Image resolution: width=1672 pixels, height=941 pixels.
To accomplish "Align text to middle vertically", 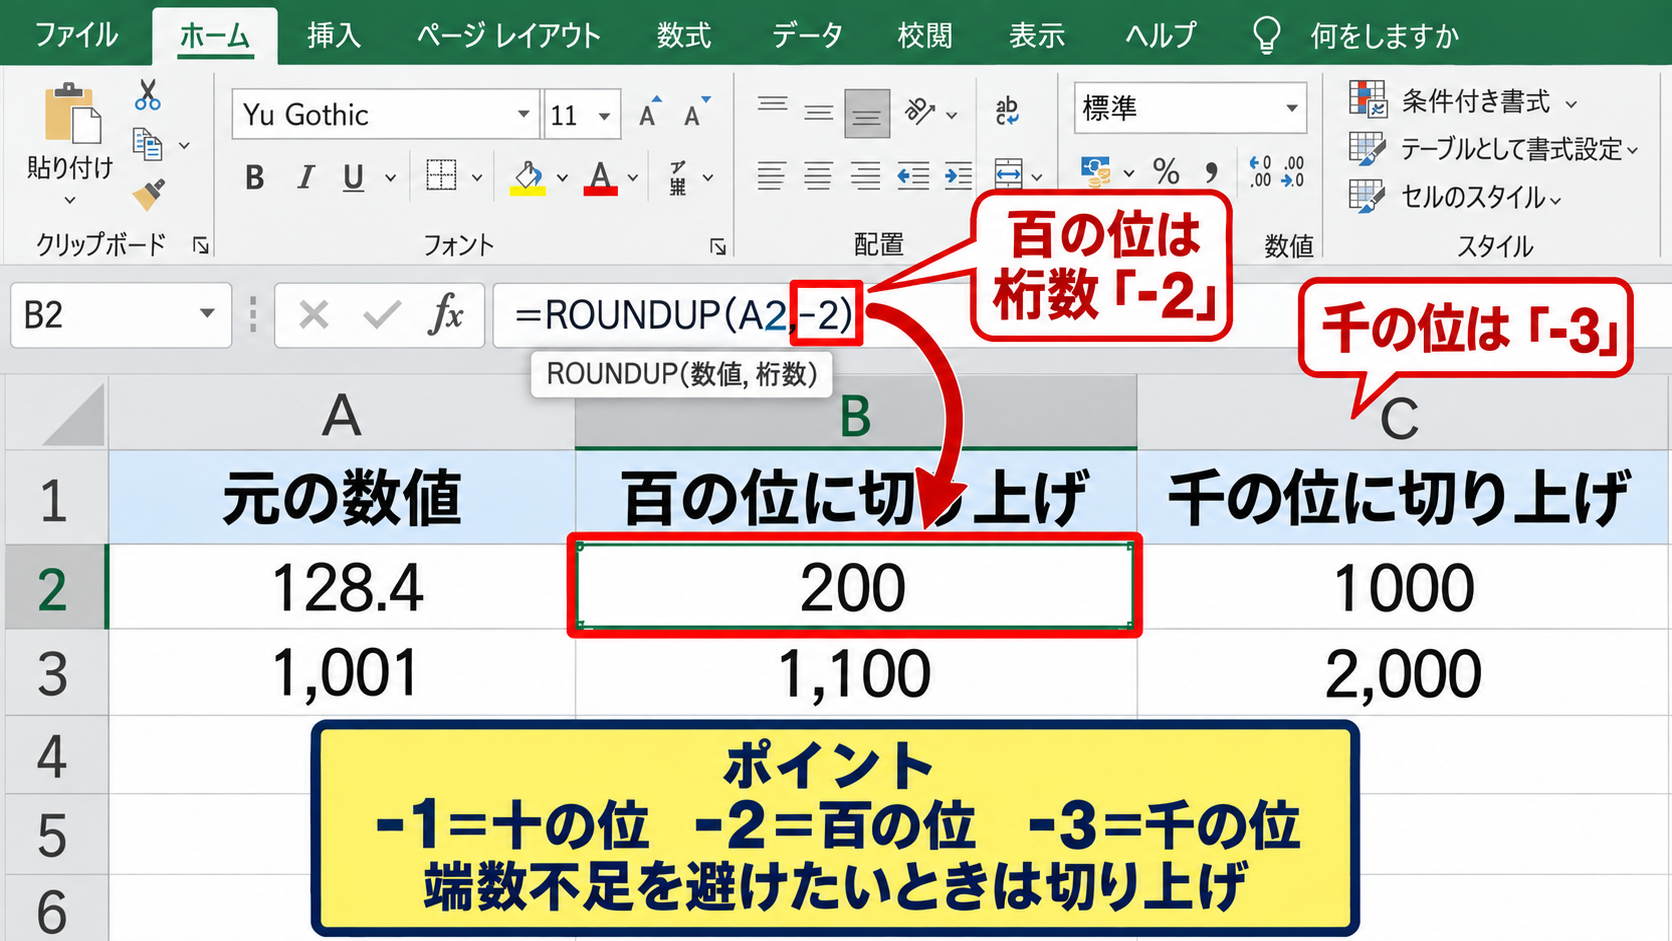I will [x=819, y=113].
